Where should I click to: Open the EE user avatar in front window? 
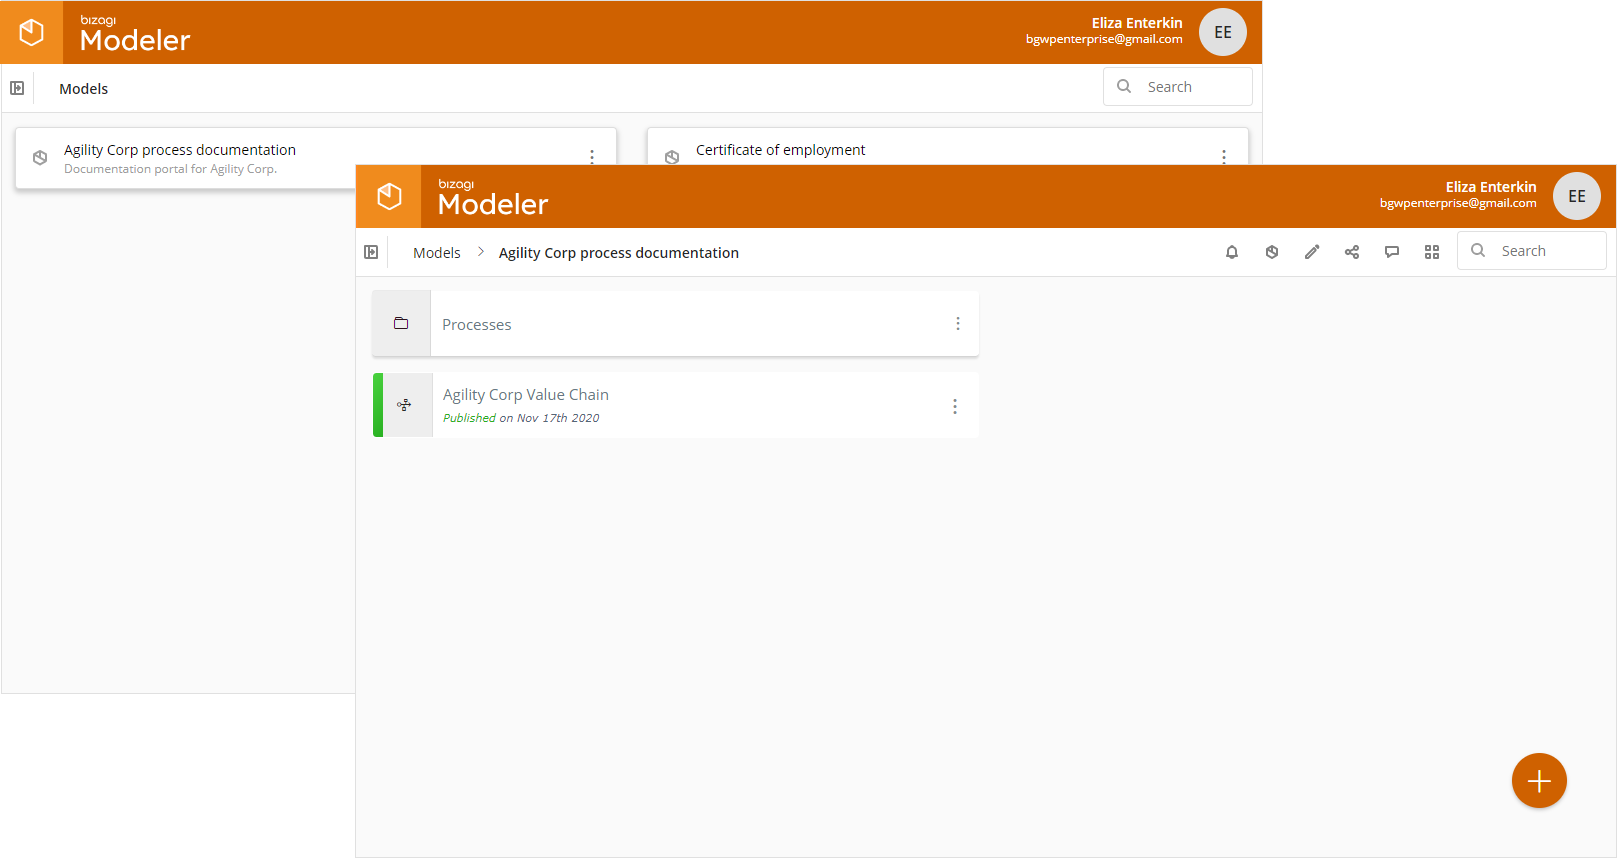(x=1577, y=196)
